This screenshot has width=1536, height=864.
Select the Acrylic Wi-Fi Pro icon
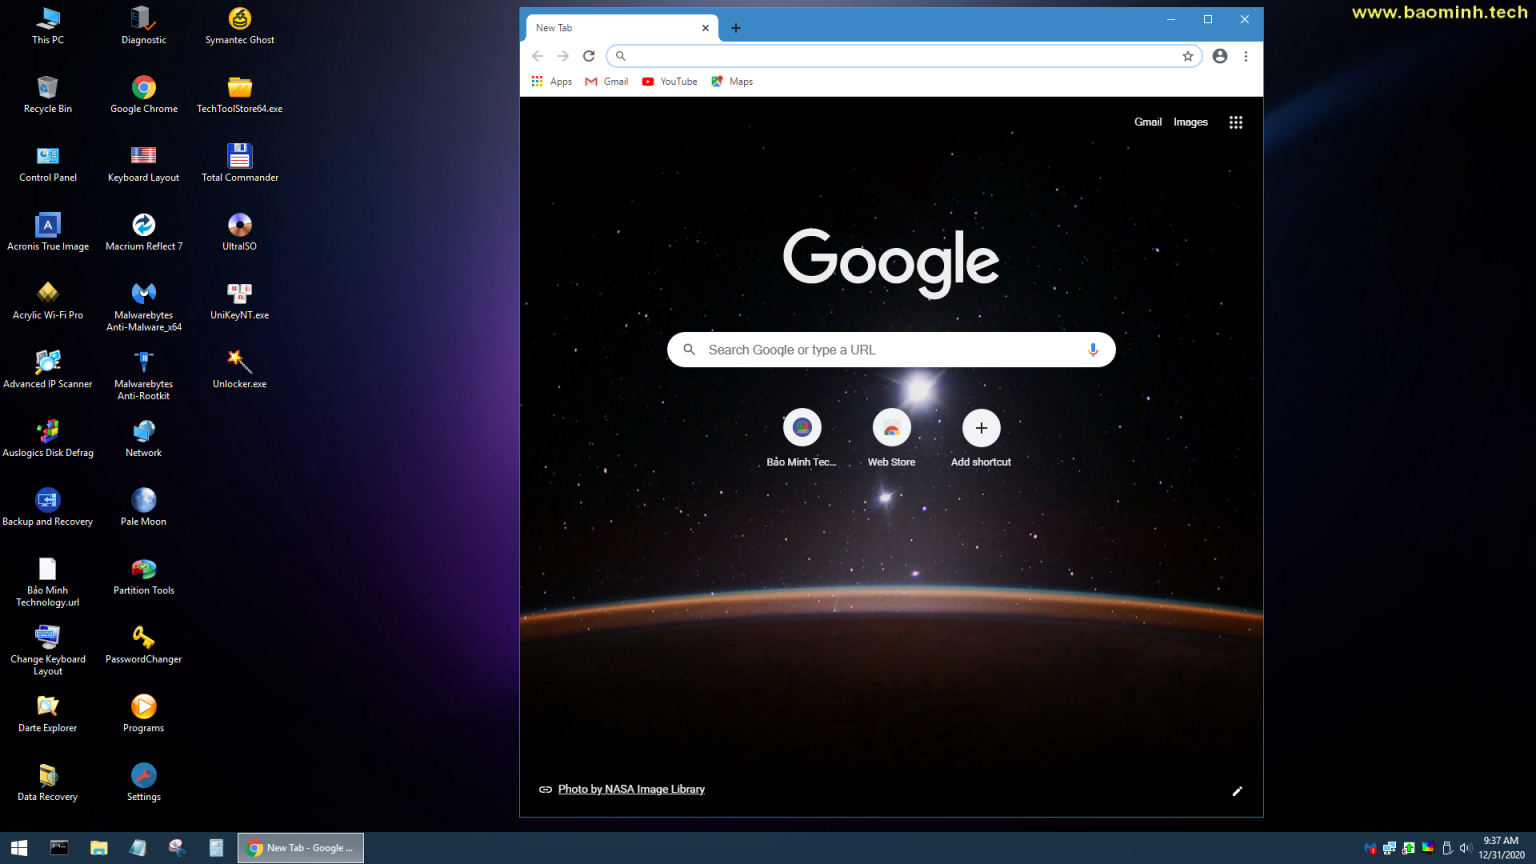(x=47, y=302)
